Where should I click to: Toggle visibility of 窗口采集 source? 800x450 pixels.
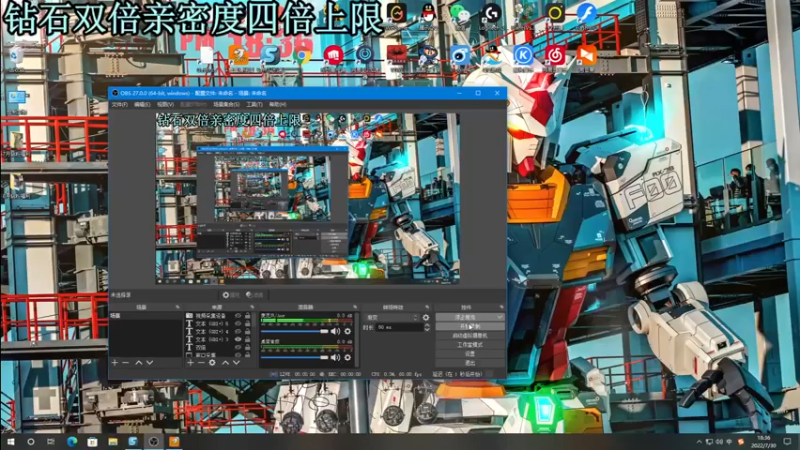coord(238,355)
